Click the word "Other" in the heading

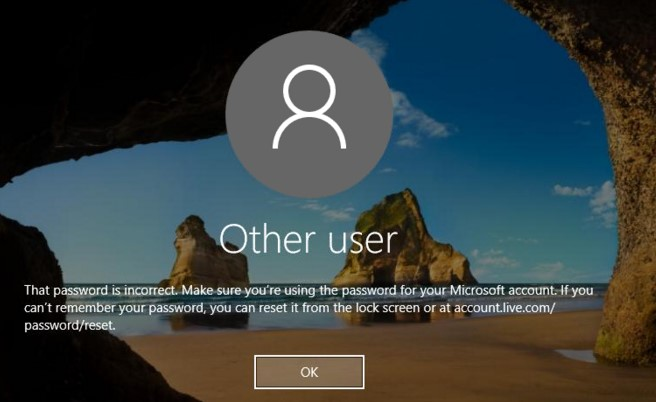(x=267, y=239)
